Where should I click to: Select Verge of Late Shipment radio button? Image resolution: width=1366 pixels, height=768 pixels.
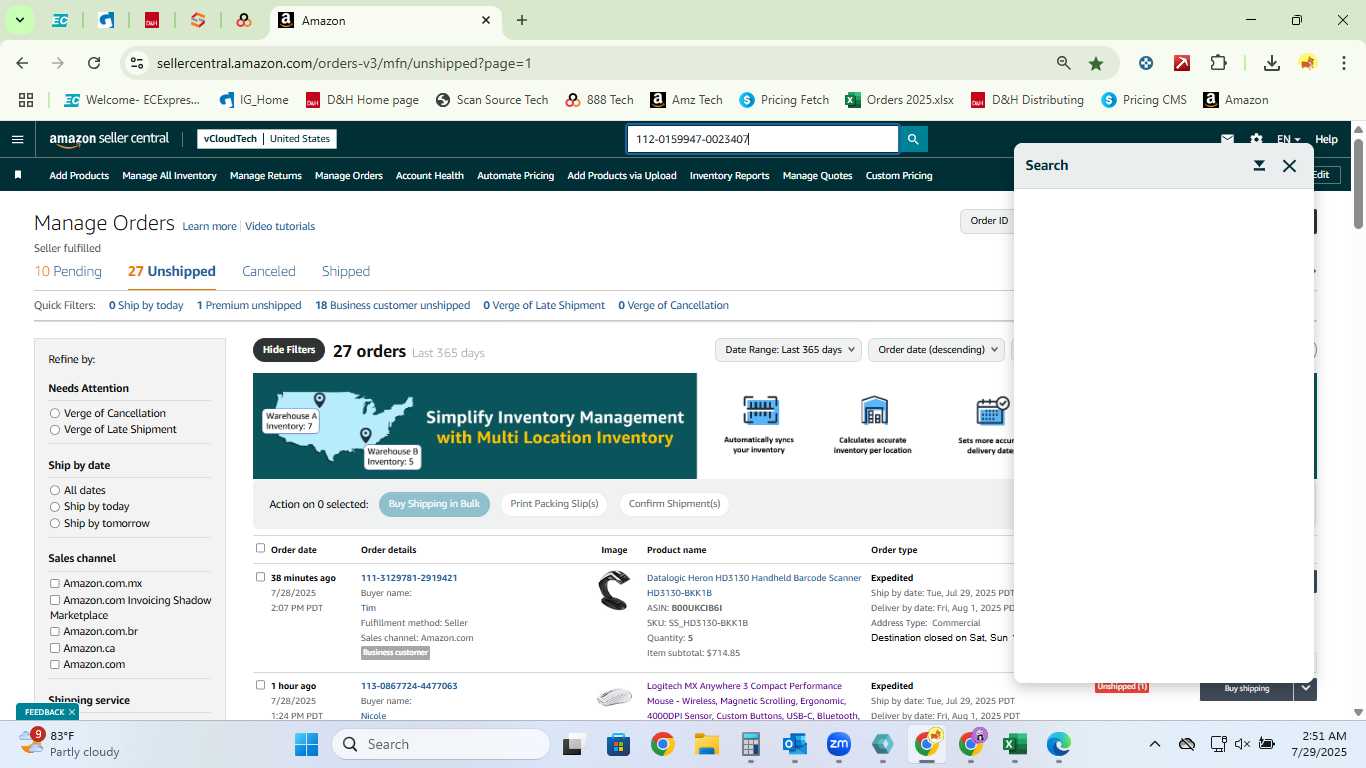point(55,429)
